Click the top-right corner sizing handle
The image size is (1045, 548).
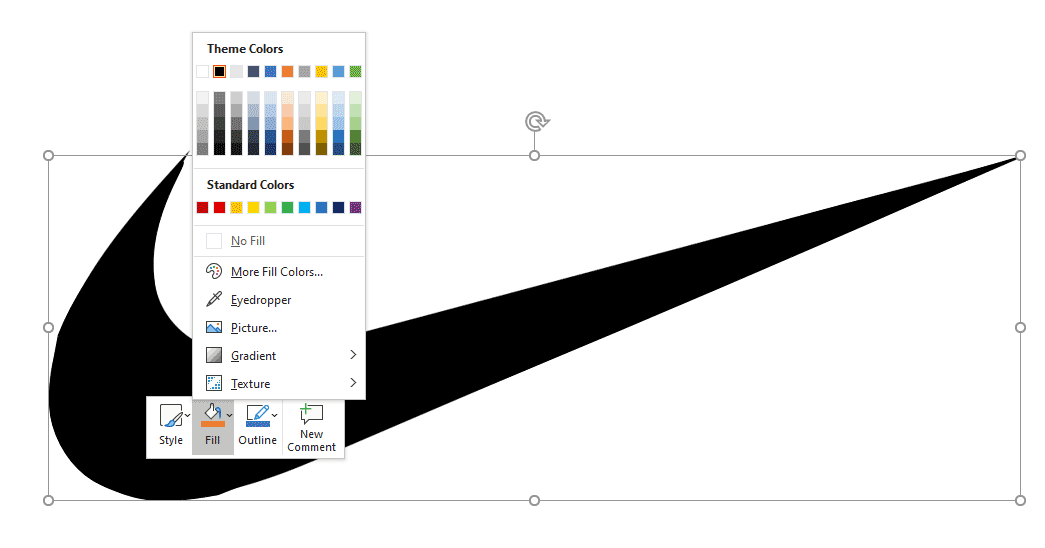tap(1020, 155)
